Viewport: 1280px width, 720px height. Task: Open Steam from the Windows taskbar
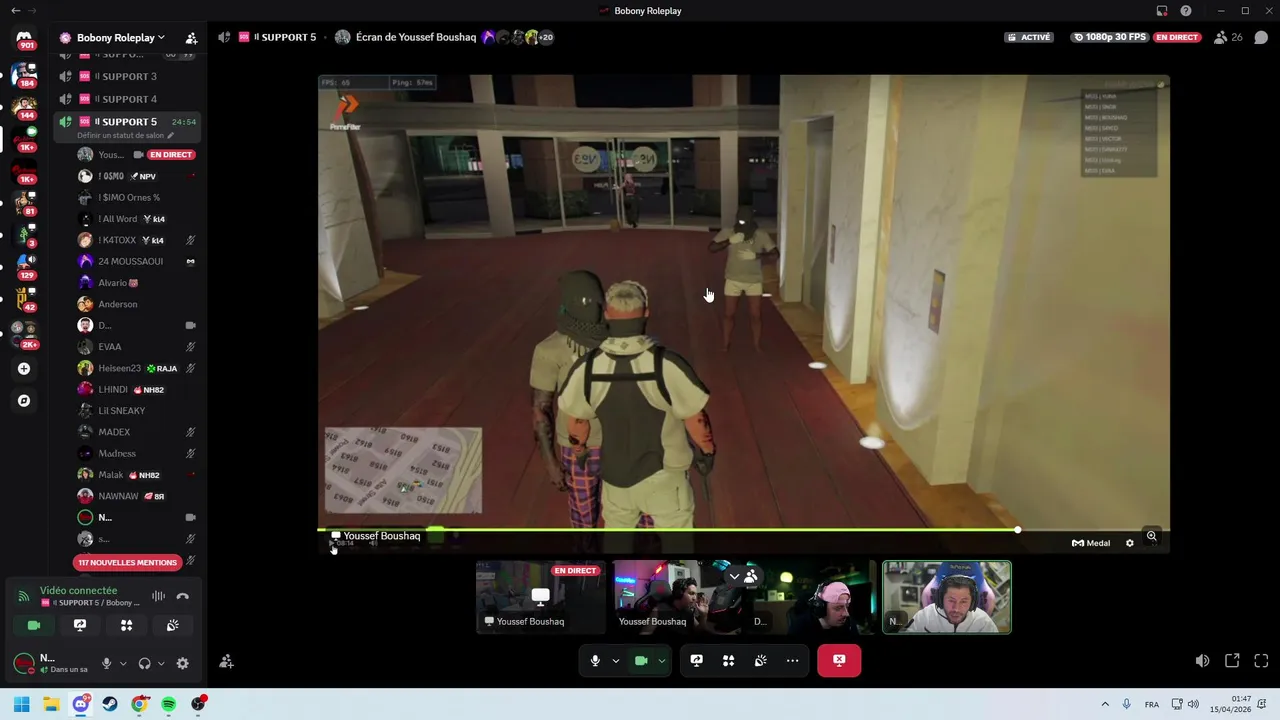(110, 704)
